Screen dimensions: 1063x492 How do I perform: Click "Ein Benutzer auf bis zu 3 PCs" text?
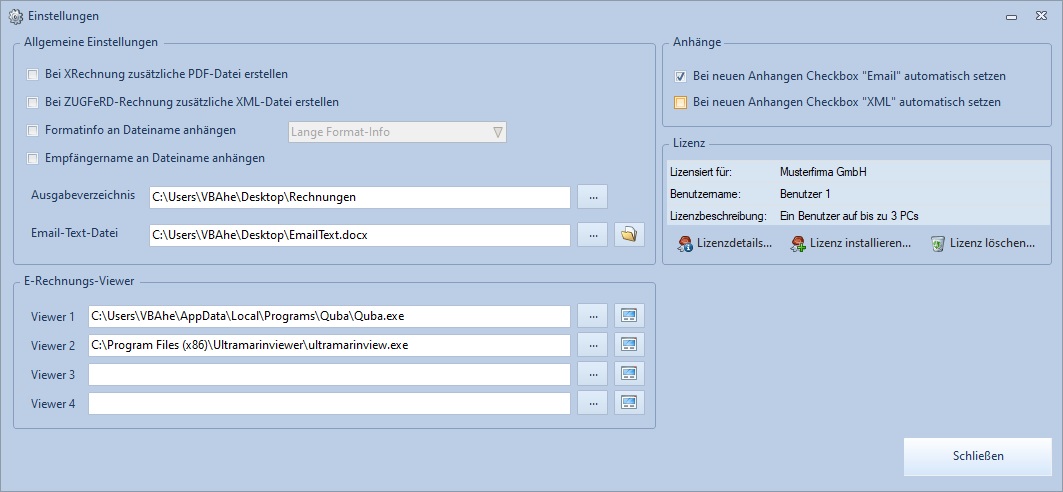click(849, 216)
